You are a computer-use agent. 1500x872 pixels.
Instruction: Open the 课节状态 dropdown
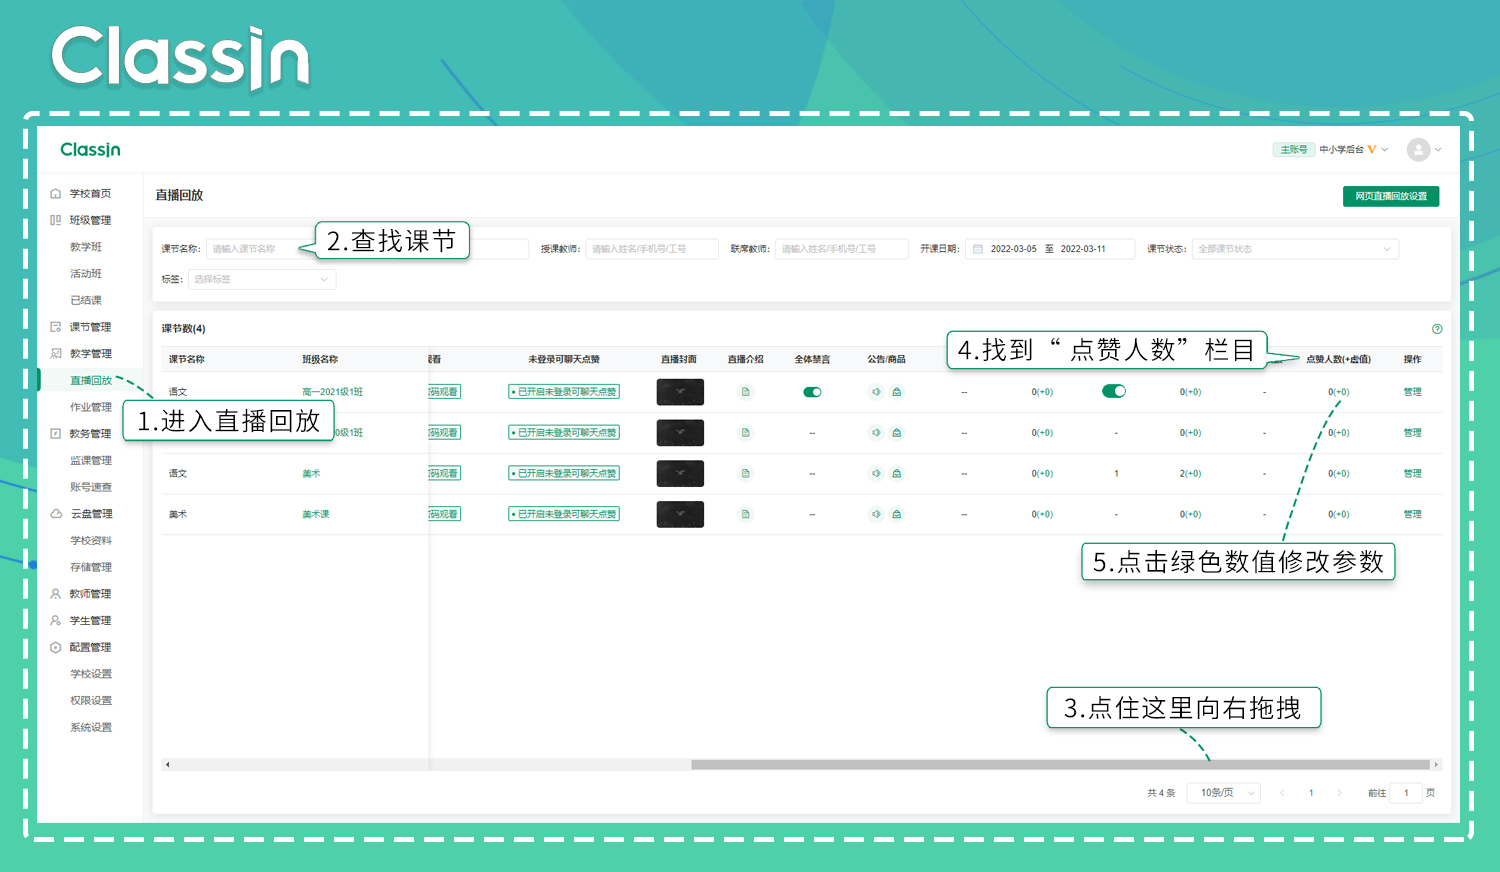point(1295,249)
